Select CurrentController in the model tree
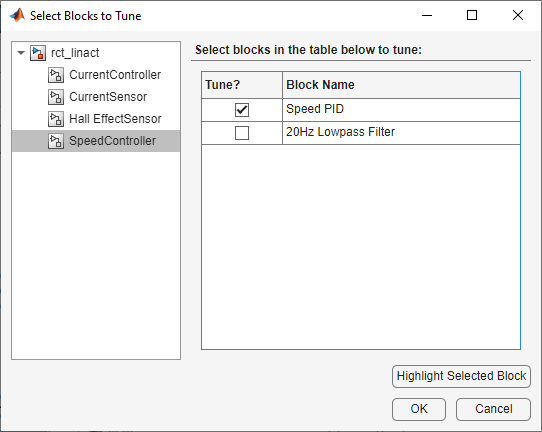The width and height of the screenshot is (542, 432). [x=115, y=75]
